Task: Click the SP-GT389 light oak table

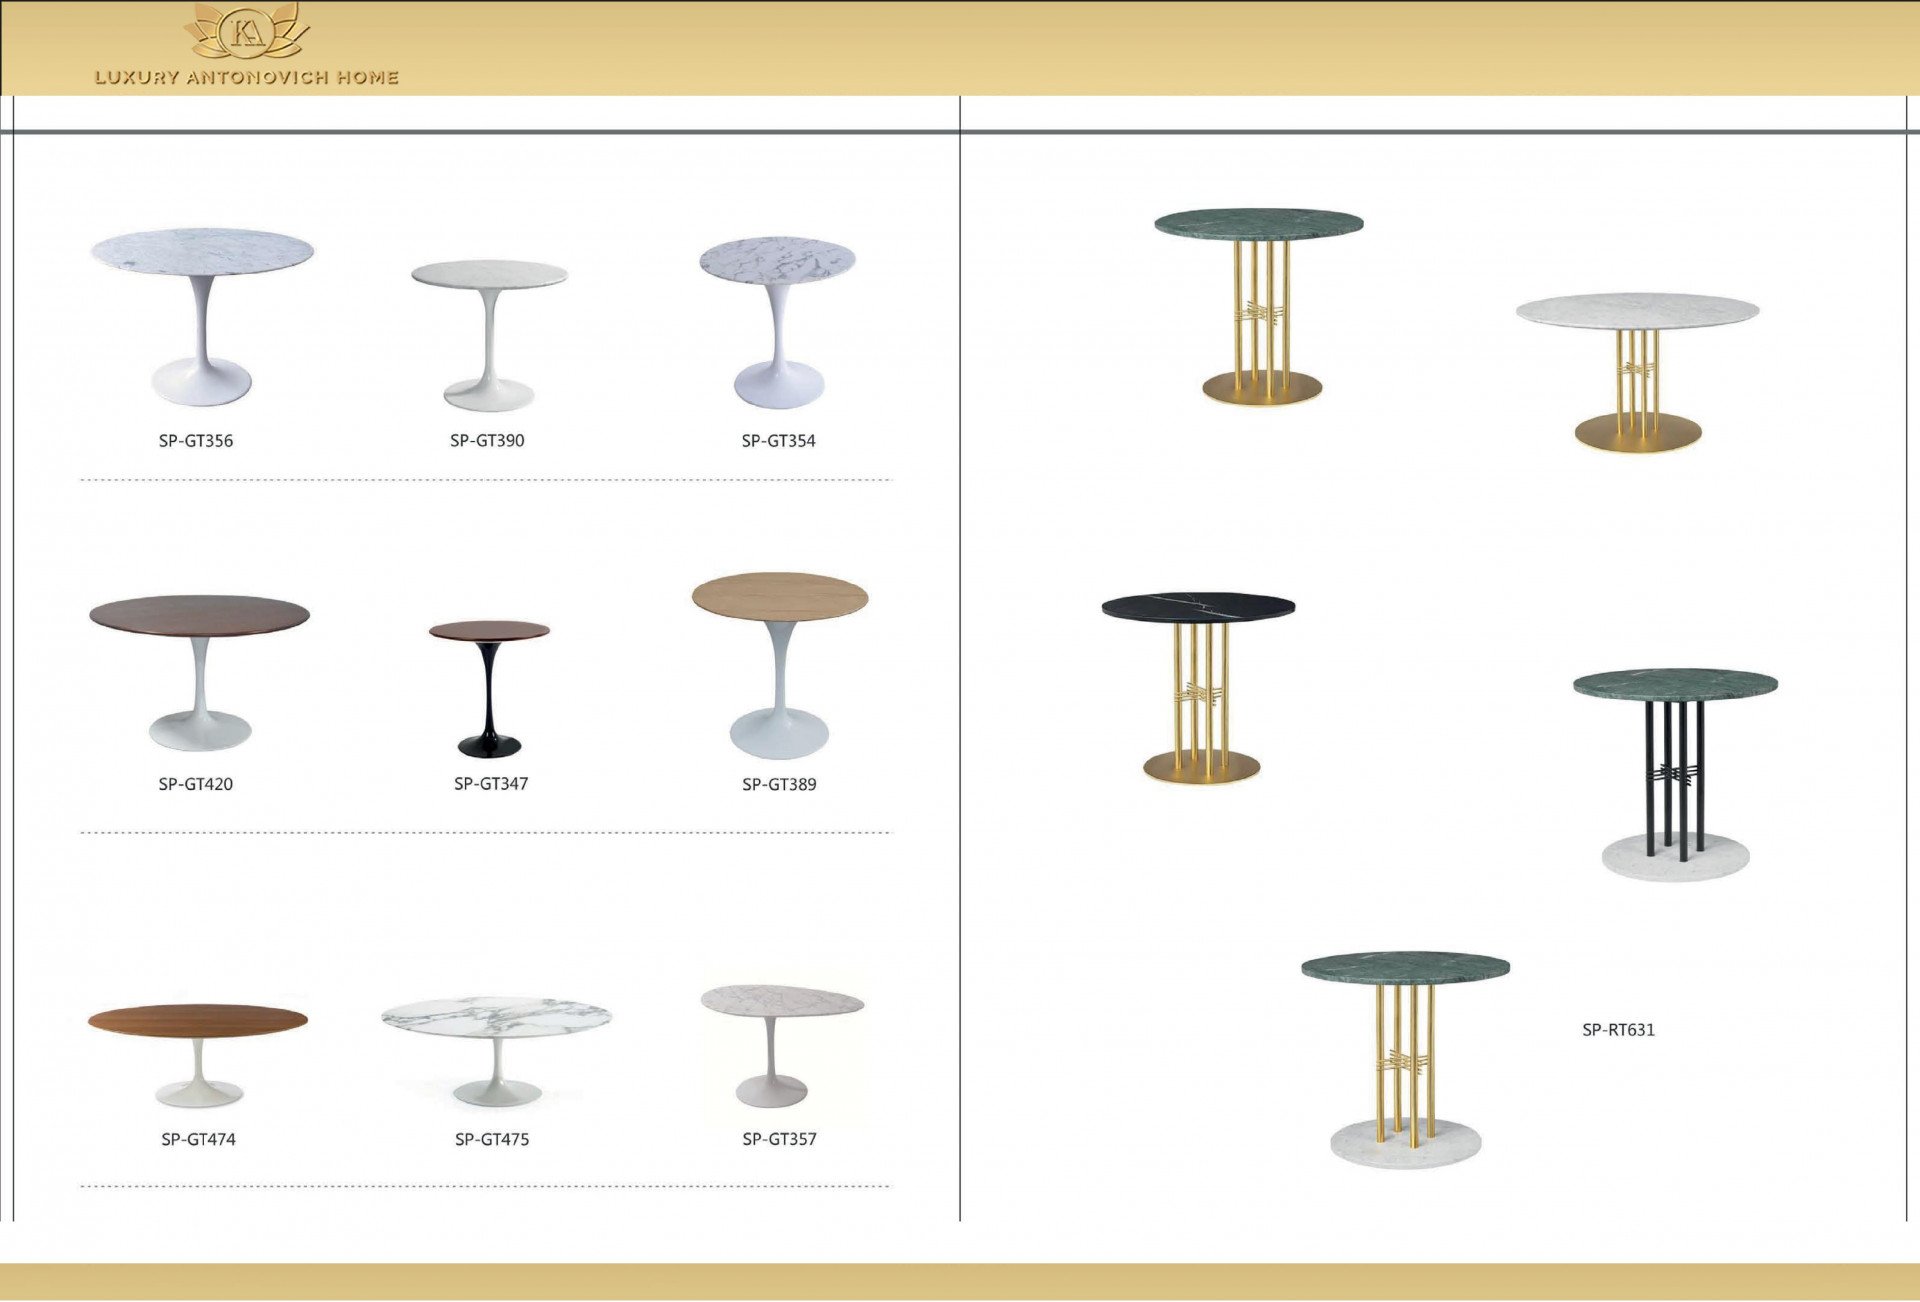Action: pos(779,663)
